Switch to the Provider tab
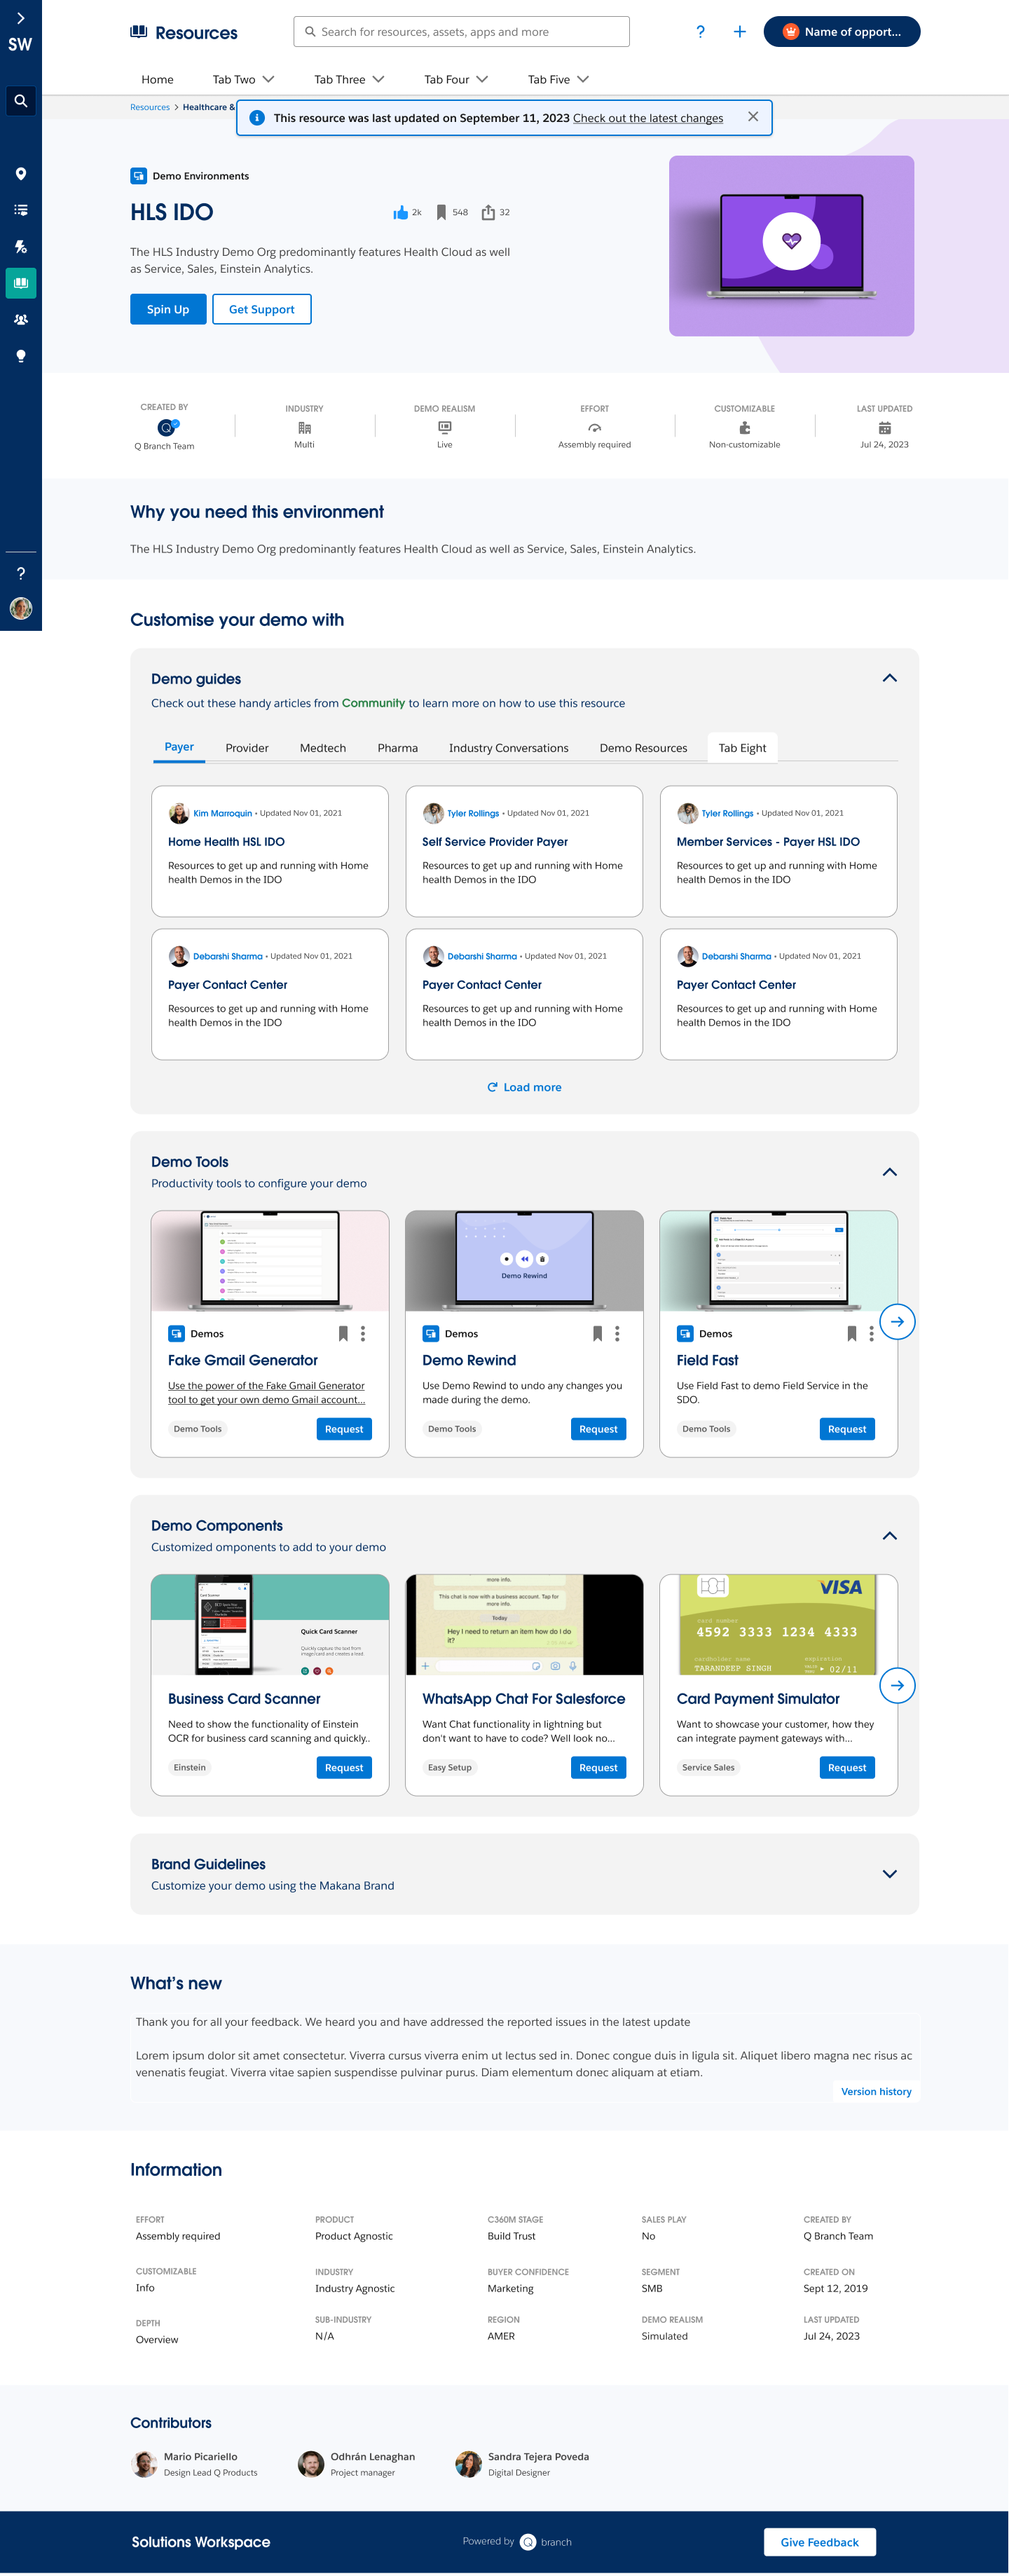 [247, 748]
